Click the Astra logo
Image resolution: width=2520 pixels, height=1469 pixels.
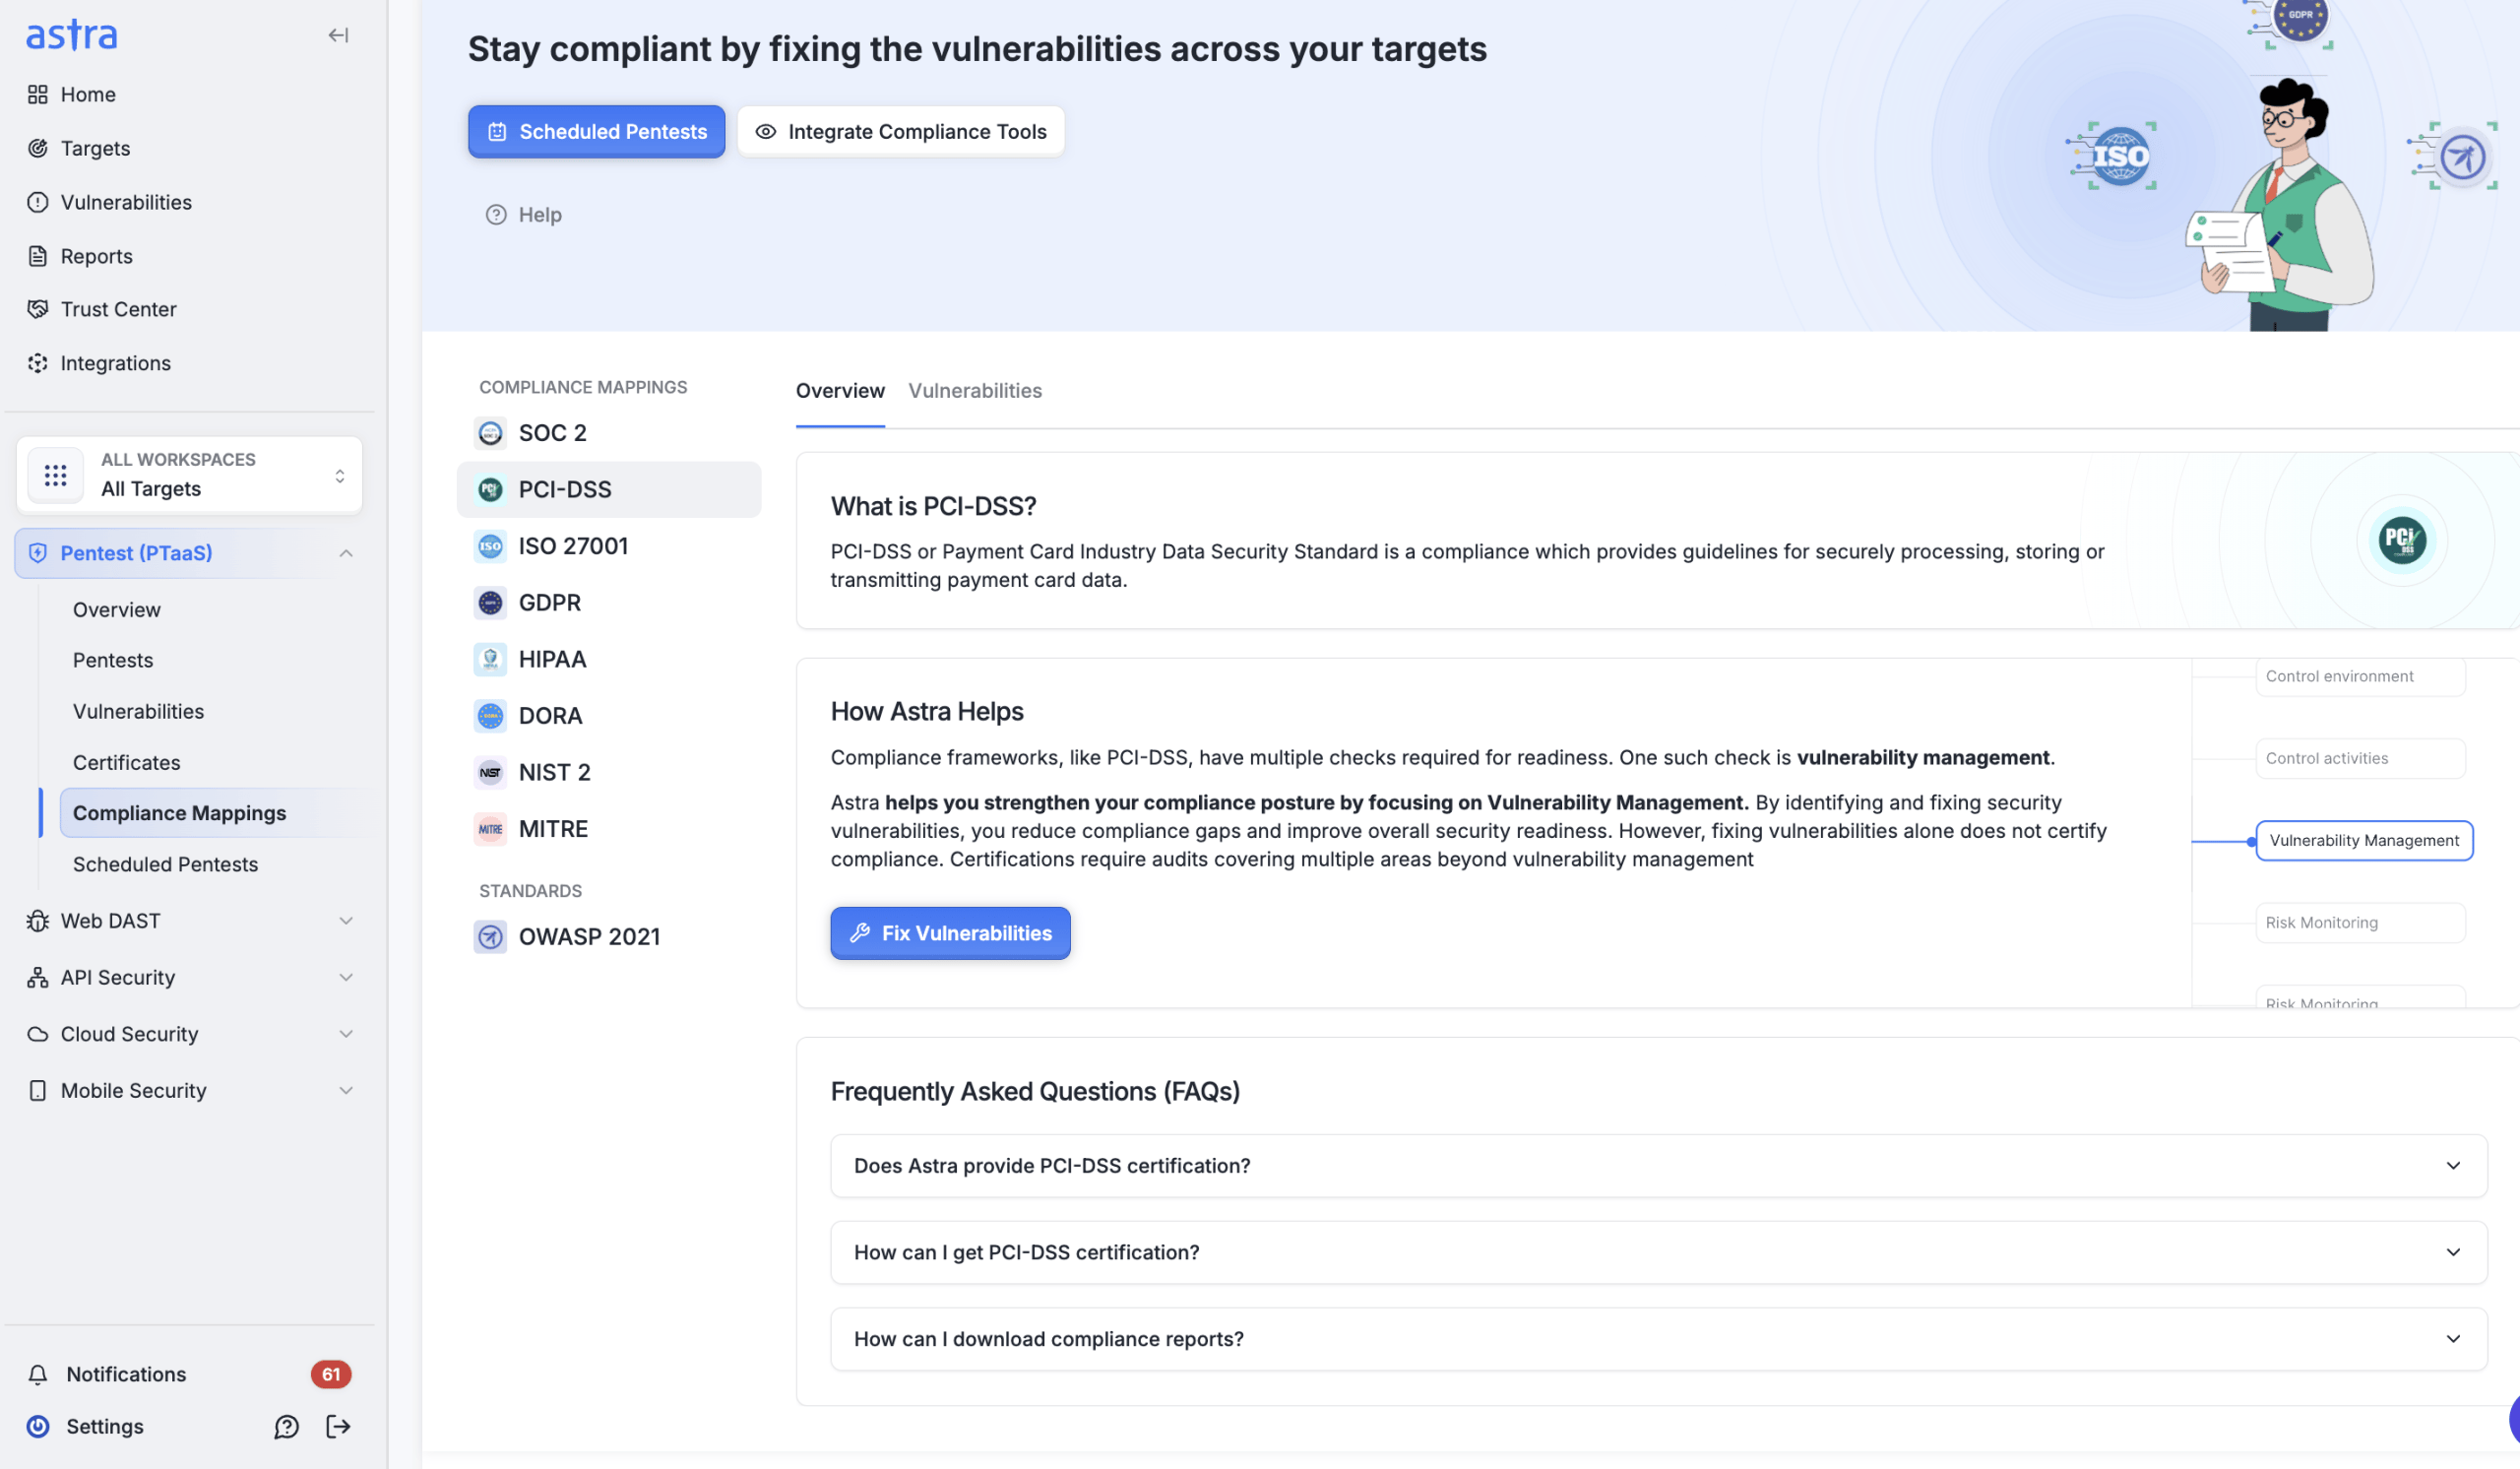coord(71,35)
